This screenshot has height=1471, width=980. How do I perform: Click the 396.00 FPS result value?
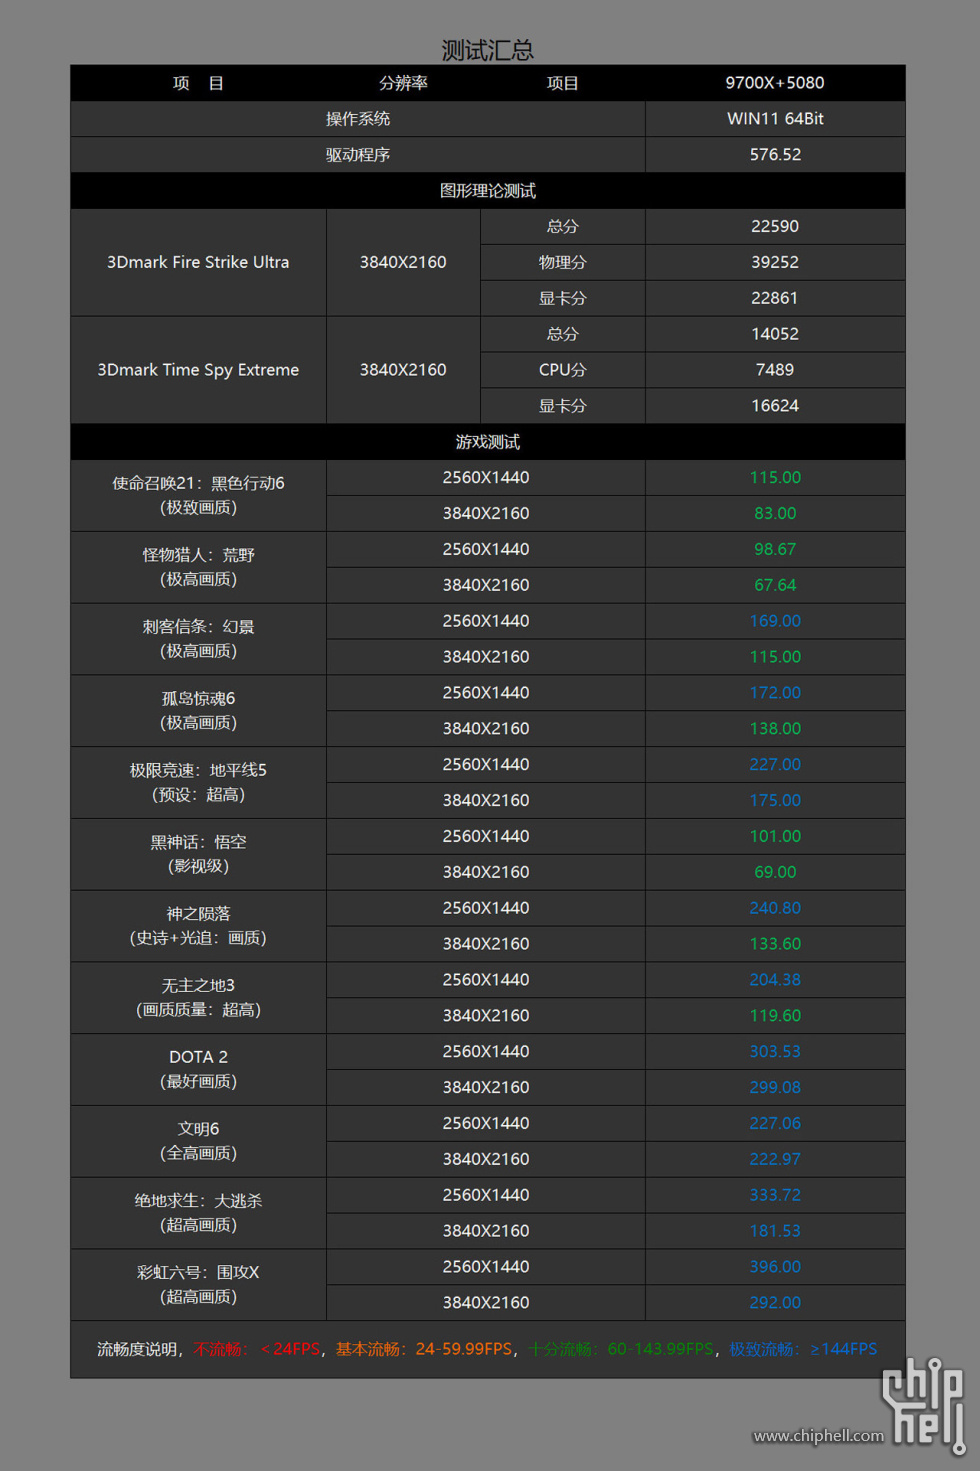(775, 1267)
